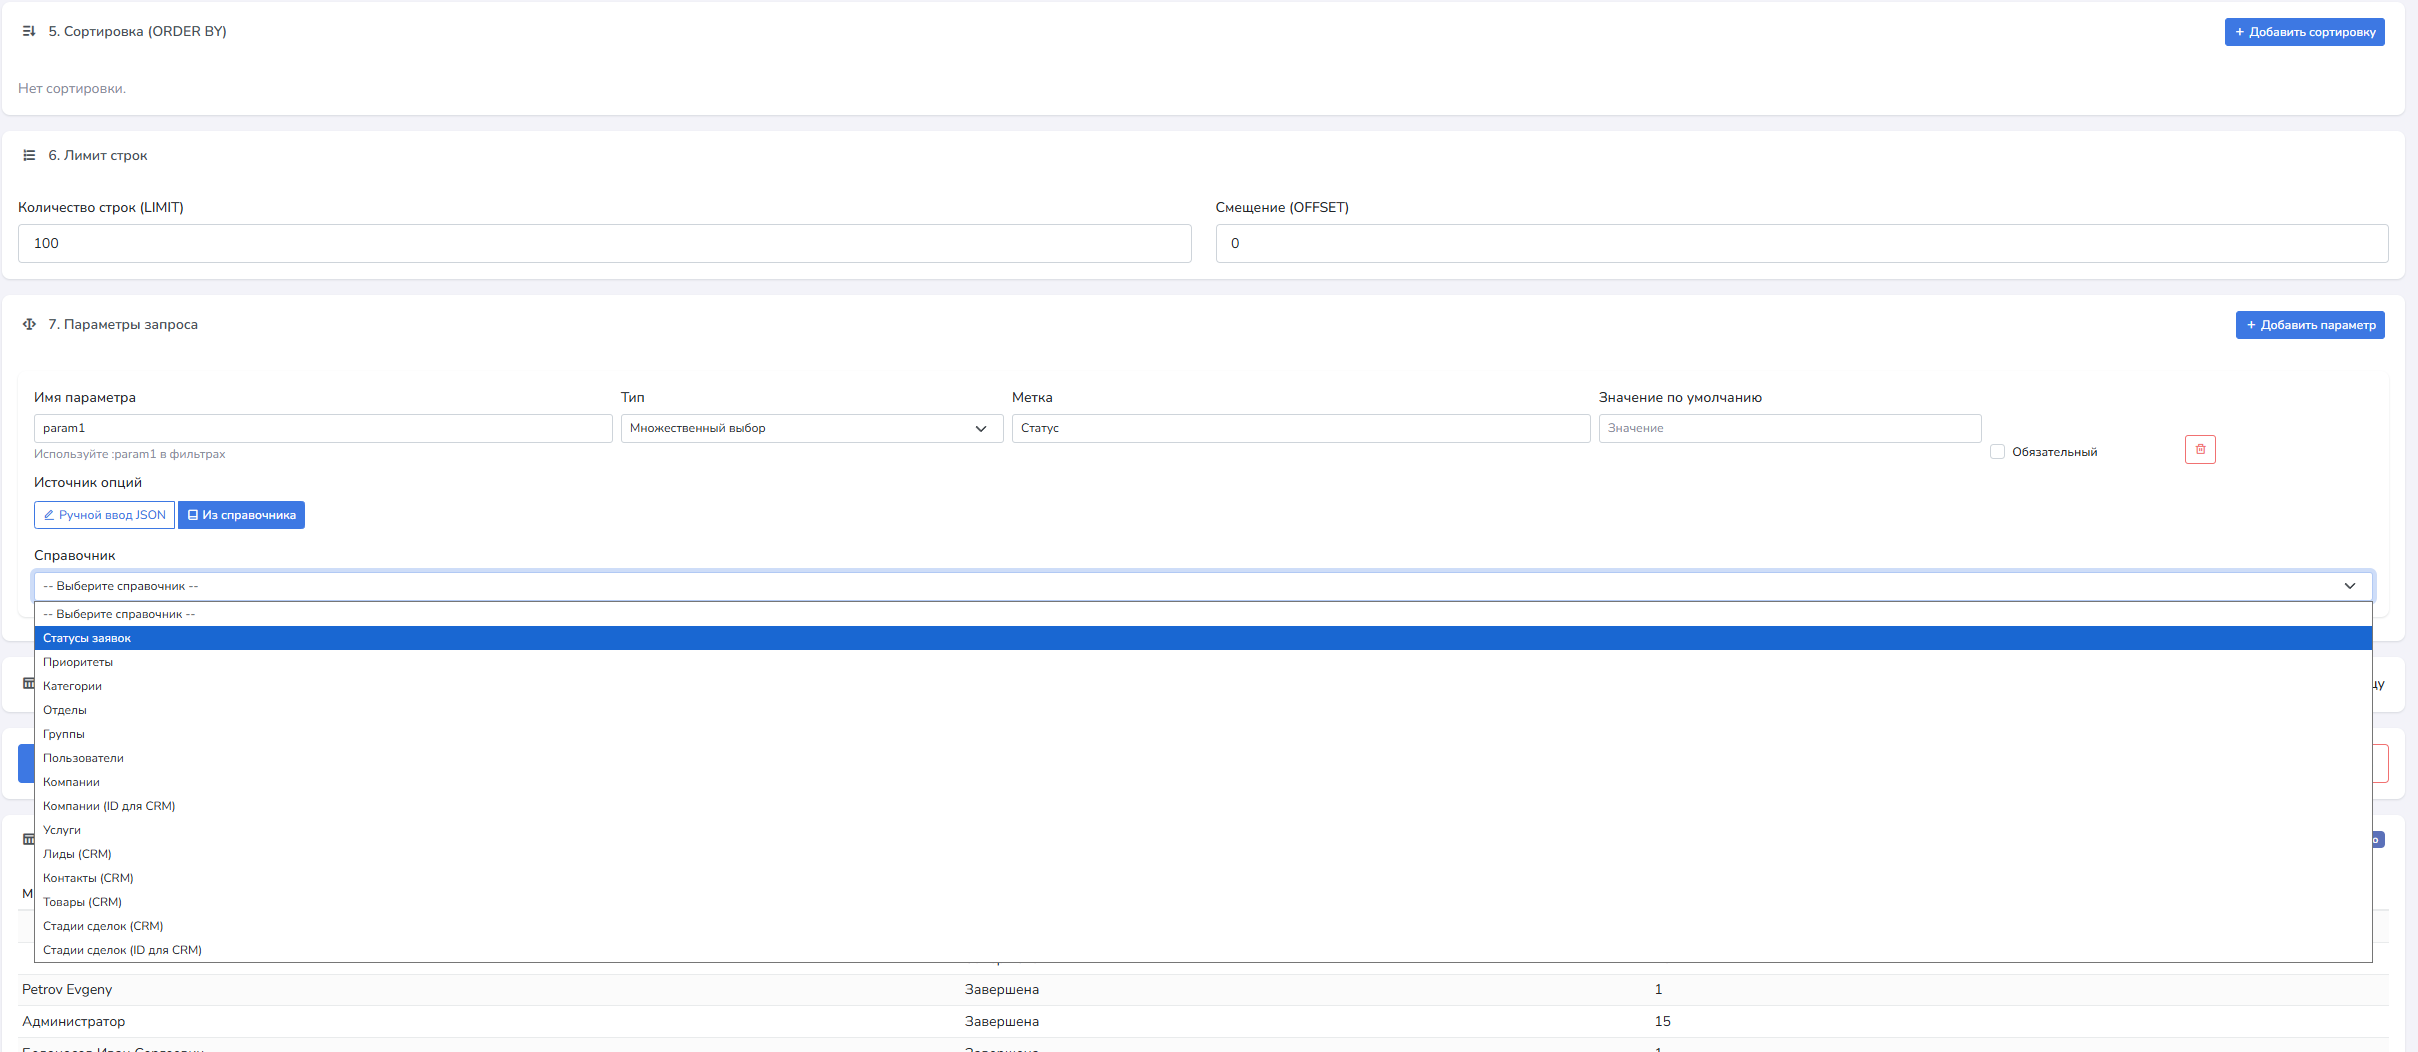
Task: Click the Метка input containing Статус
Action: pyautogui.click(x=1300, y=428)
